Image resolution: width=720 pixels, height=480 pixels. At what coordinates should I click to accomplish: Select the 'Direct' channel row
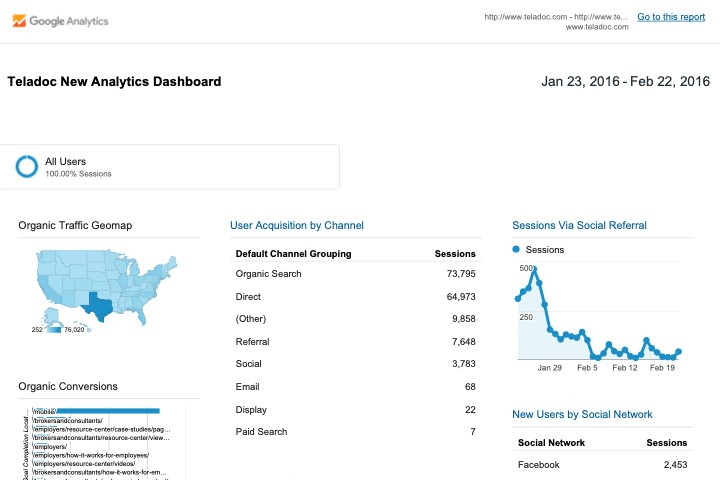coord(355,297)
